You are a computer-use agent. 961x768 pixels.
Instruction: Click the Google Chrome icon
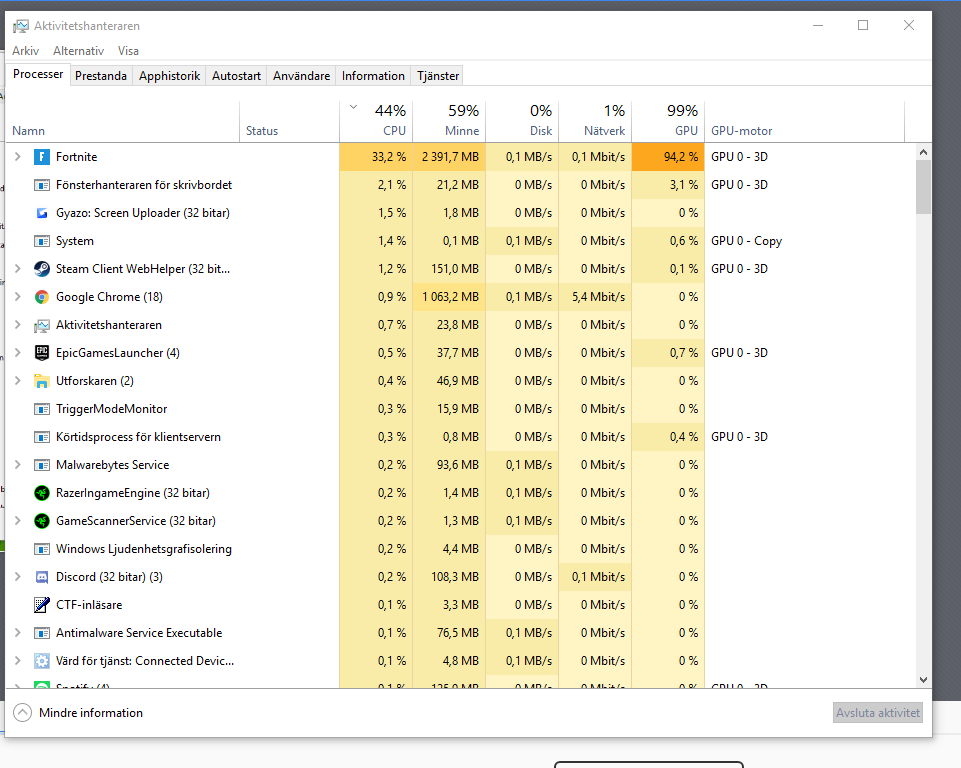pos(42,297)
